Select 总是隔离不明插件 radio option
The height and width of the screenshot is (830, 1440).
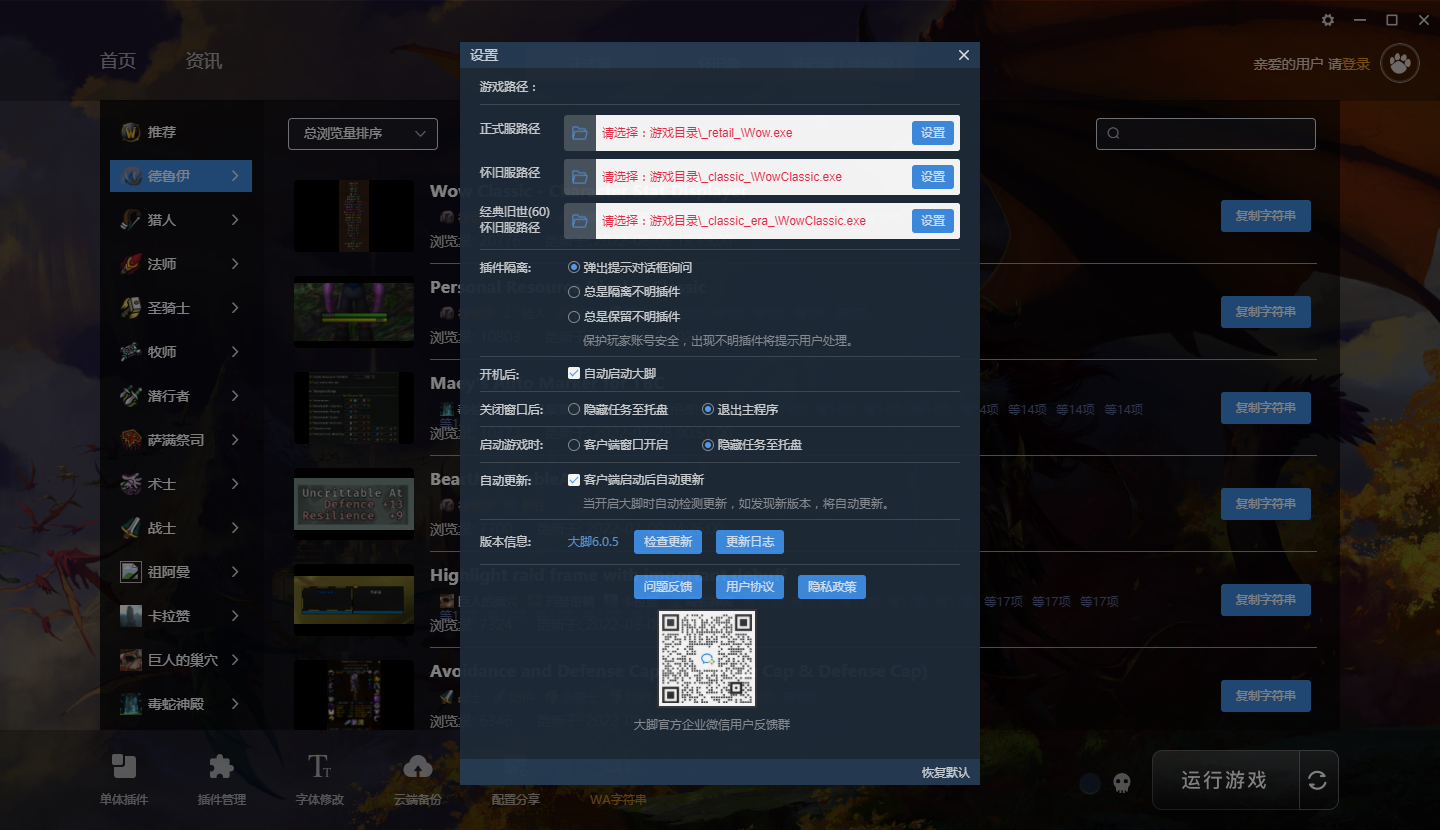(574, 292)
